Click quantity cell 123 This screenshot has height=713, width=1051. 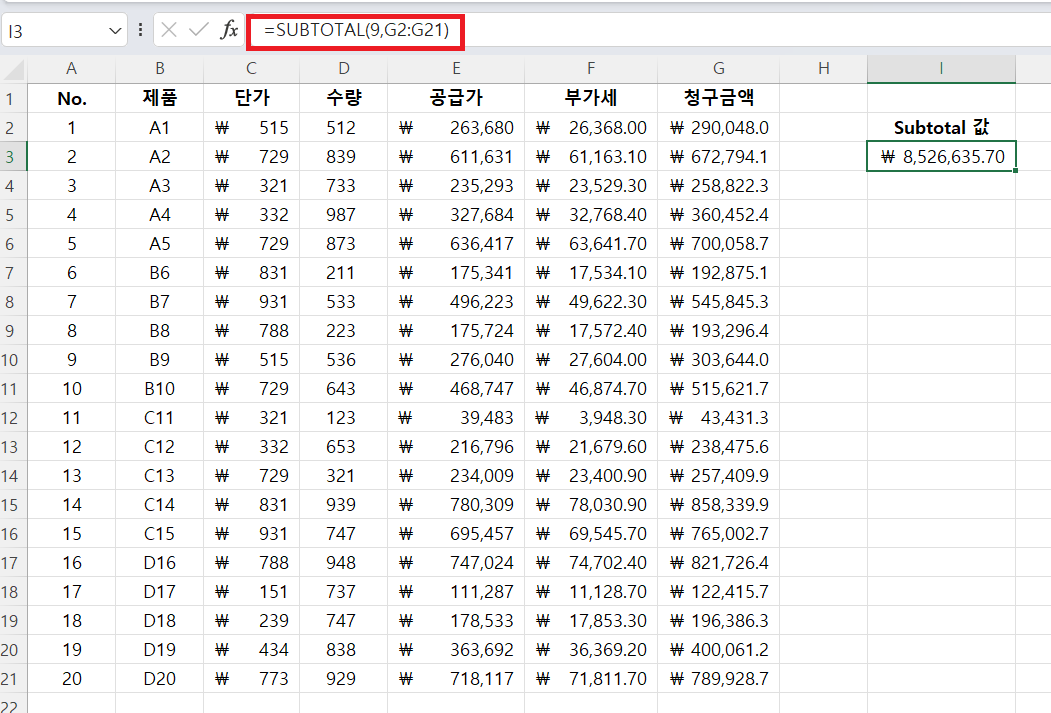pos(343,417)
